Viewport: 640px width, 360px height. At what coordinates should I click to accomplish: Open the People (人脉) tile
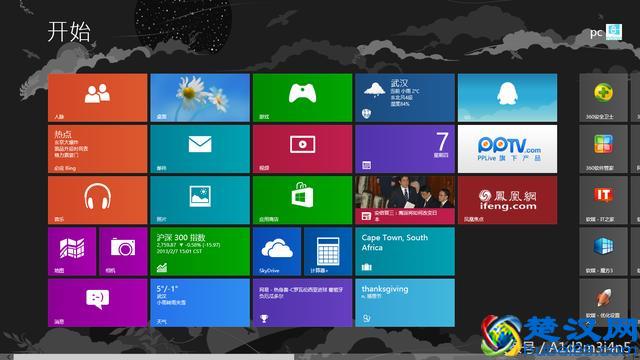(x=98, y=98)
